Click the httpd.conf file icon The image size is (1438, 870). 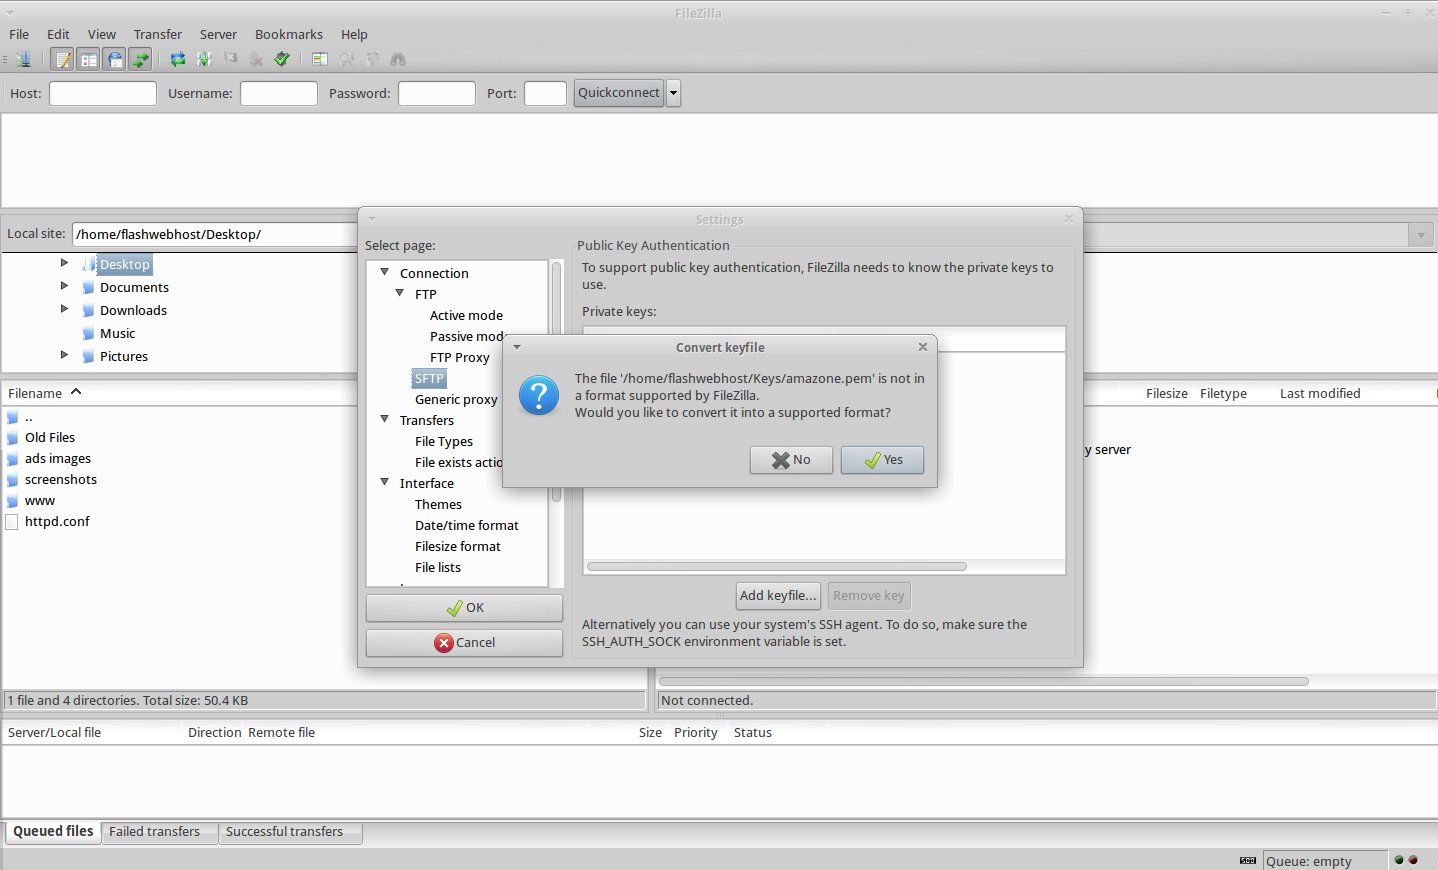coord(12,522)
